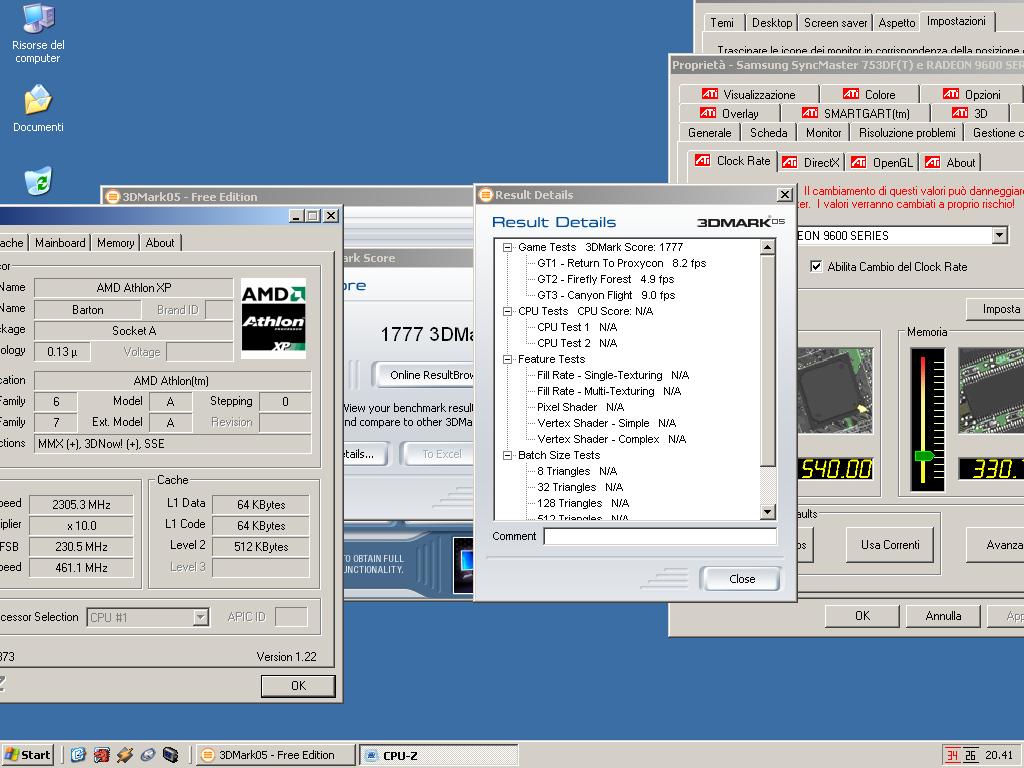Click the red 34 temperature tray icon
Viewport: 1024px width, 768px height.
(x=952, y=755)
